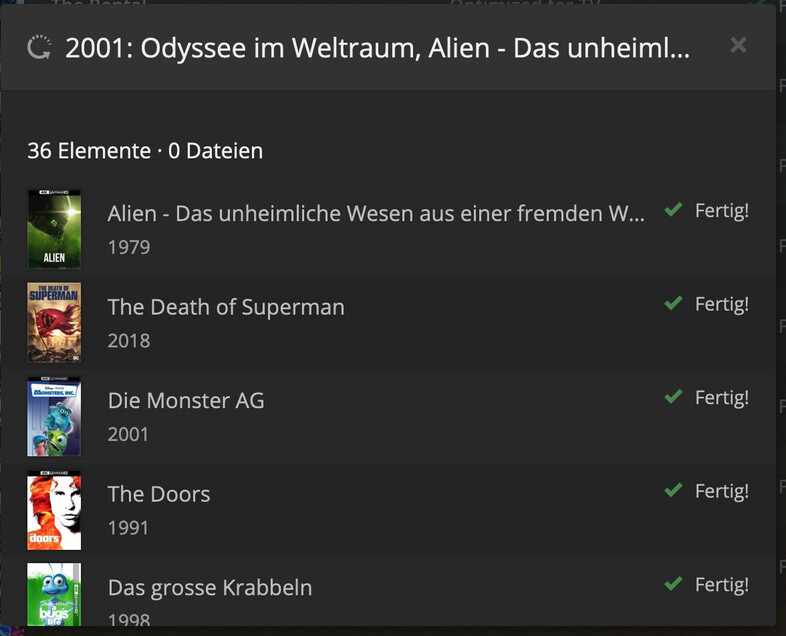Click the dialog title 2001: Odyssee im Weltraum
This screenshot has width=786, height=636.
[377, 48]
